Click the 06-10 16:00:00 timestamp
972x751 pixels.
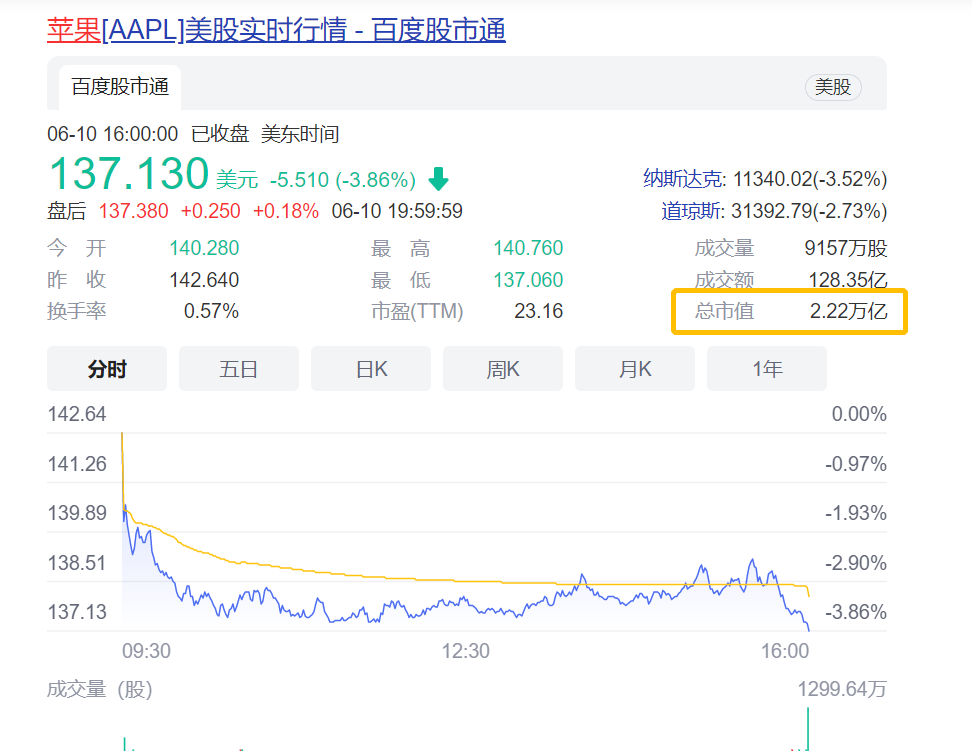(x=113, y=134)
